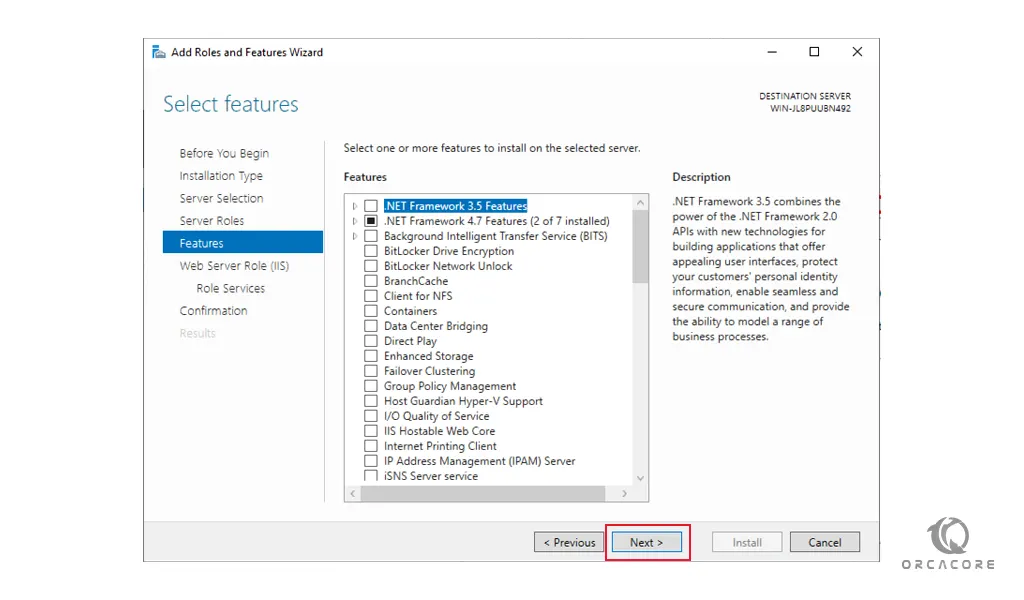
Task: Click the Previous button
Action: click(569, 542)
